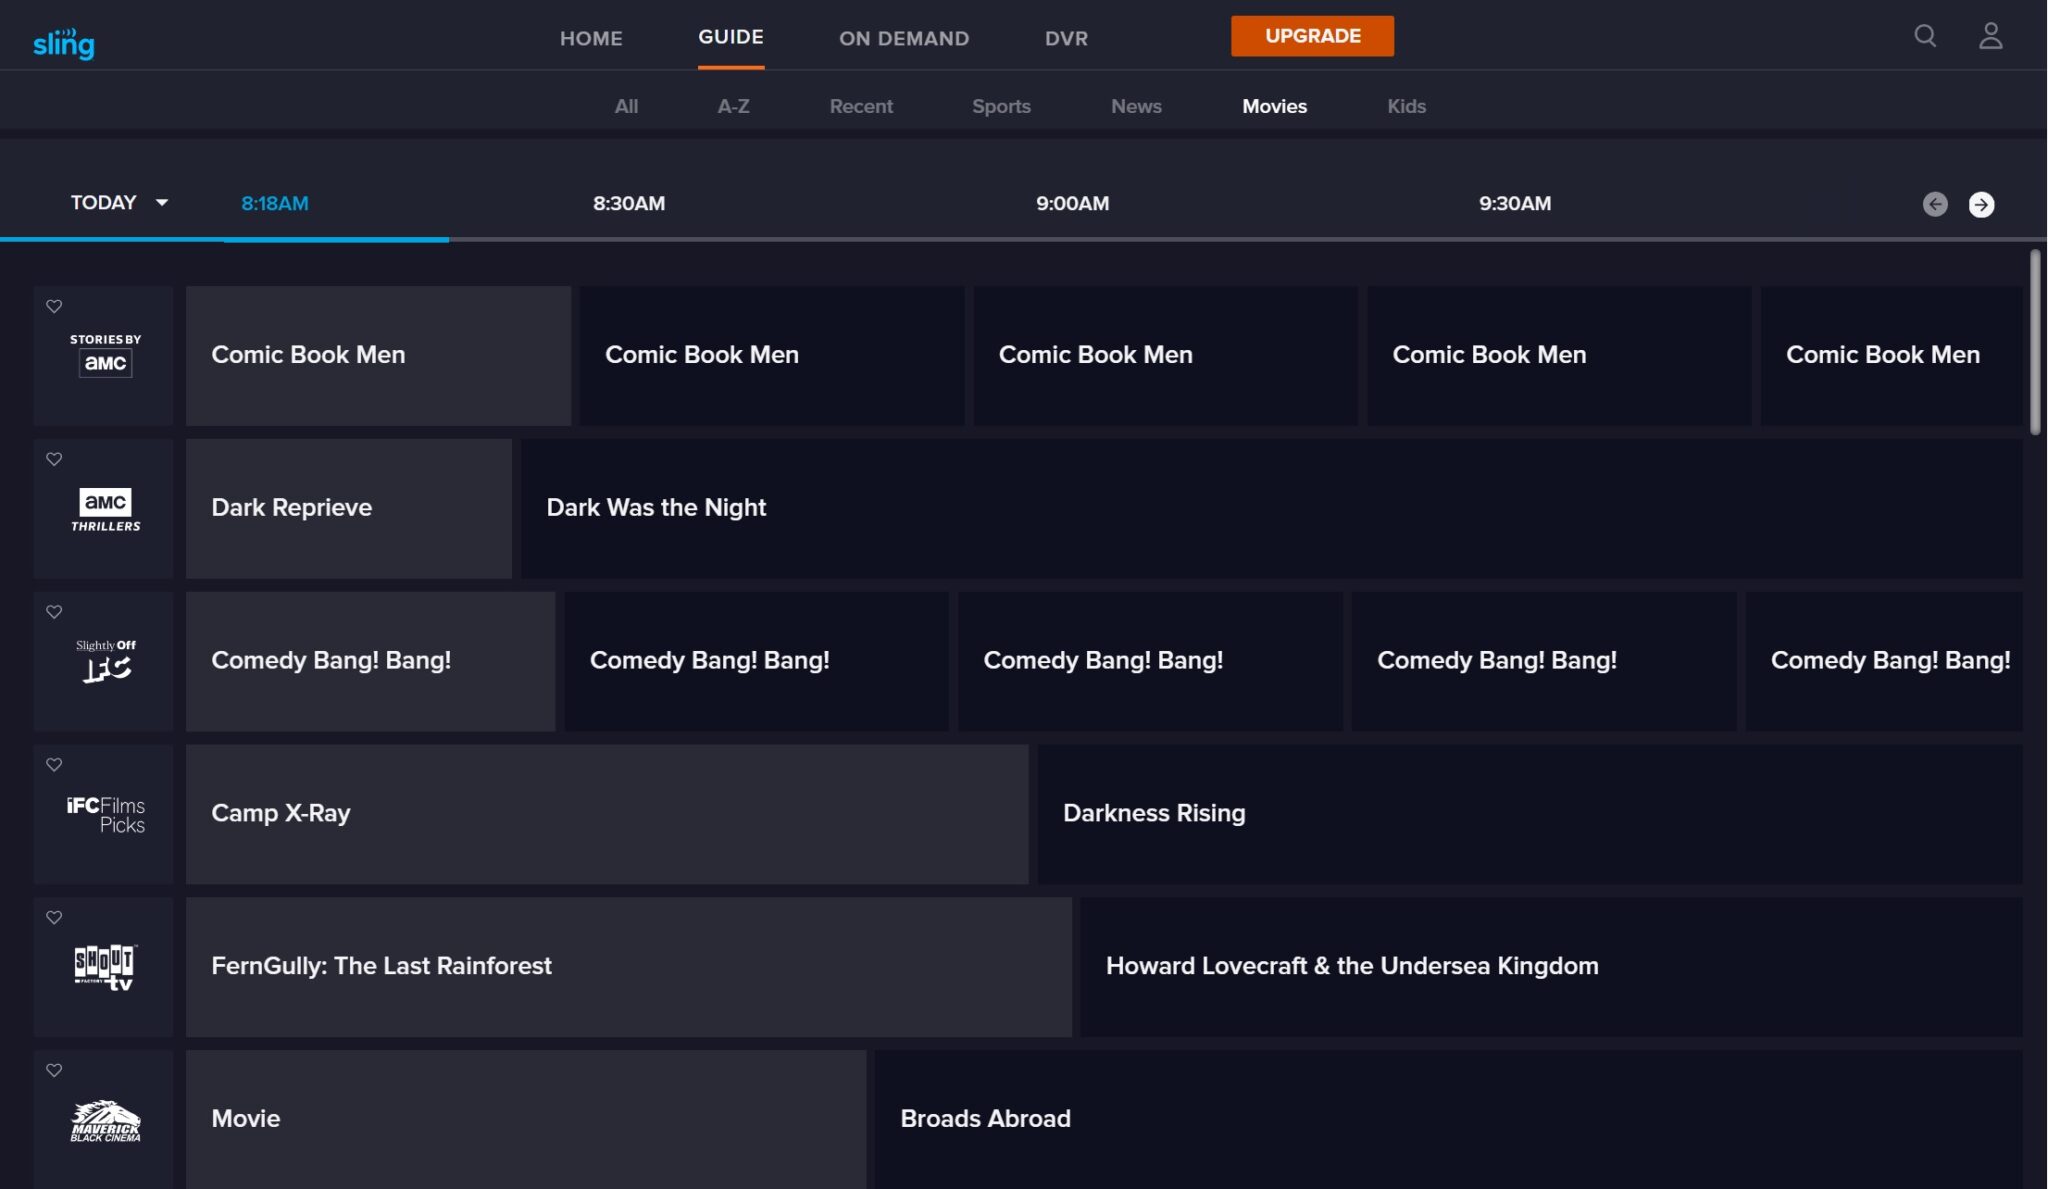Viewport: 2048px width, 1189px height.
Task: Favorite the IFC Films Picks channel
Action: 54,765
